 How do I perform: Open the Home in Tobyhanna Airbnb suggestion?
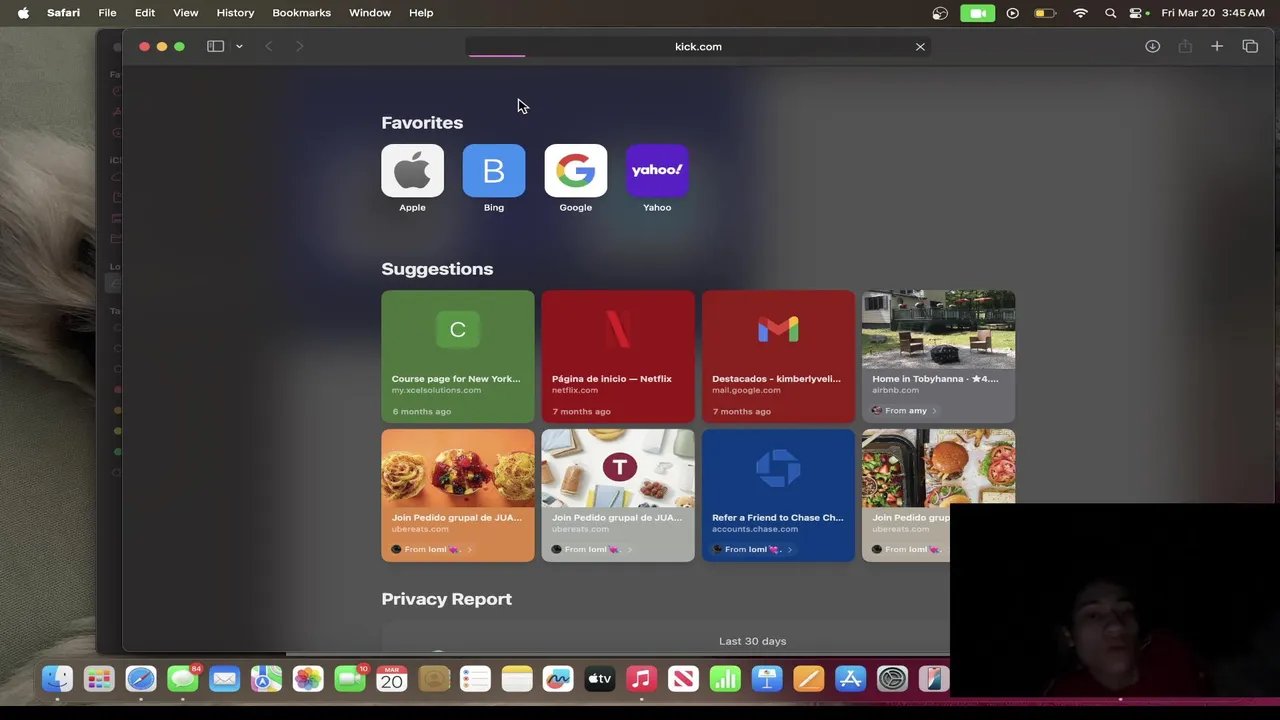coord(938,356)
